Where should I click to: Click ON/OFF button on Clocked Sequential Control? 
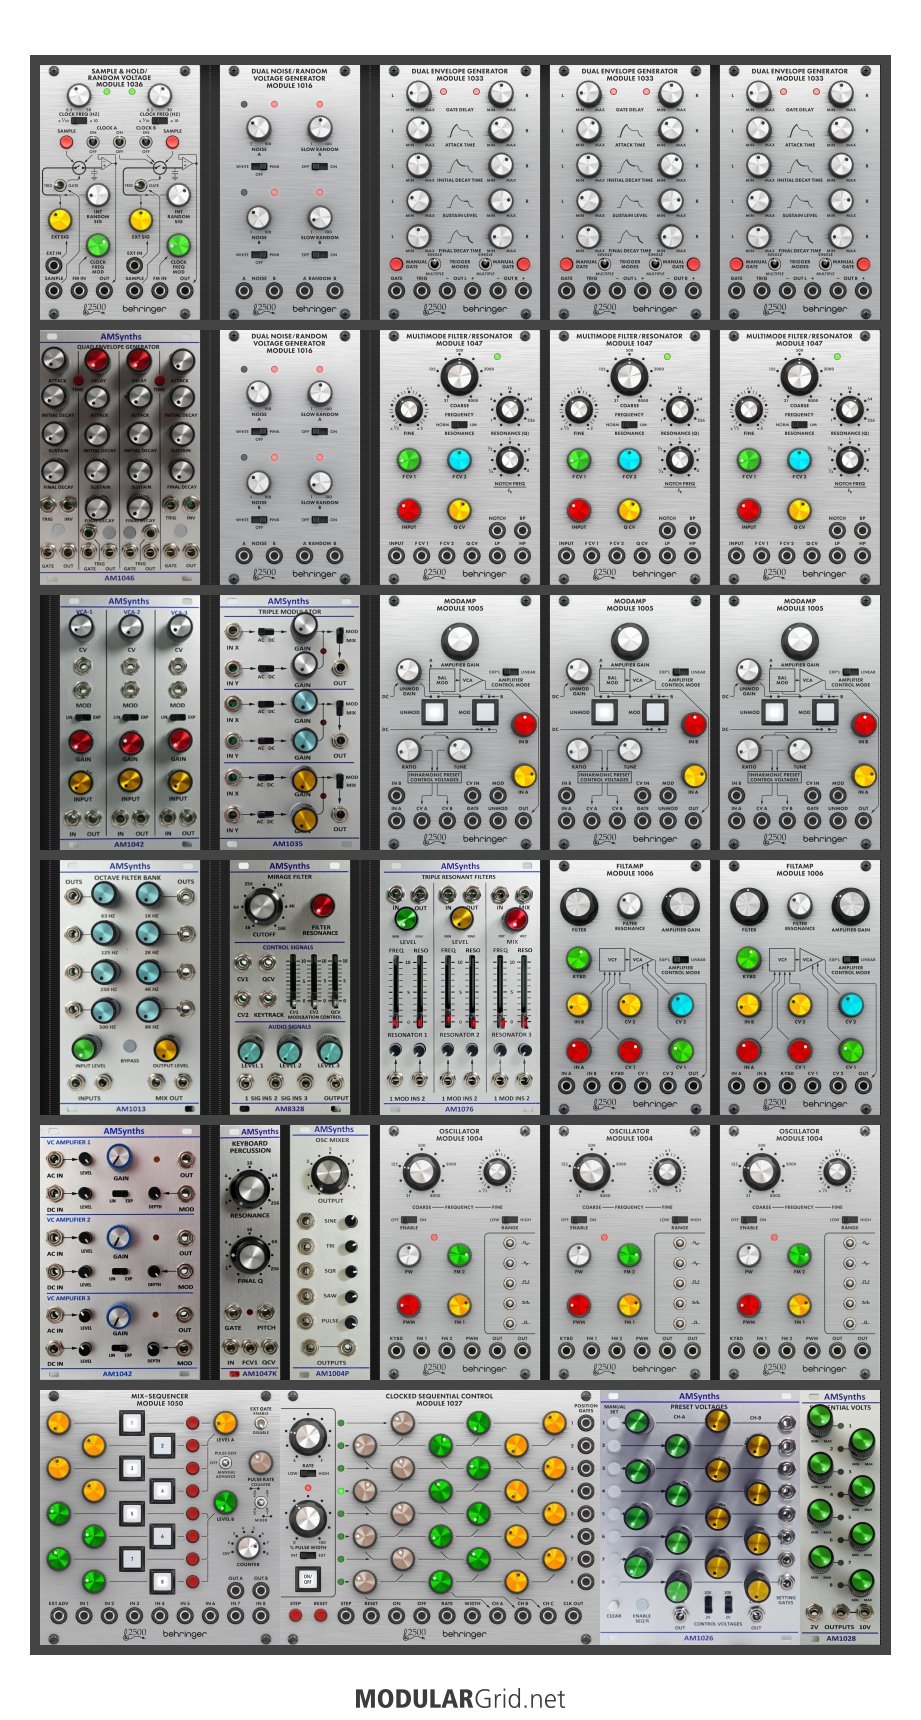point(307,1579)
